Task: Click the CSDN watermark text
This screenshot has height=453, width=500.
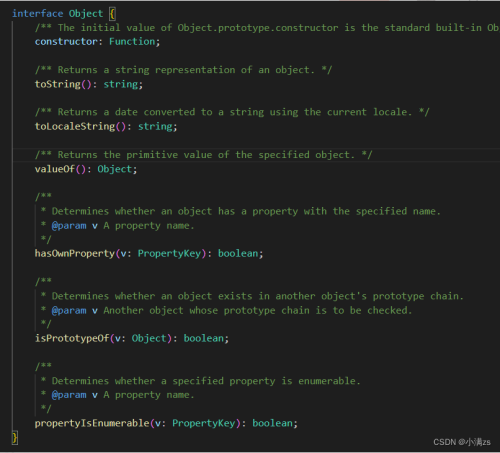Action: (462, 442)
